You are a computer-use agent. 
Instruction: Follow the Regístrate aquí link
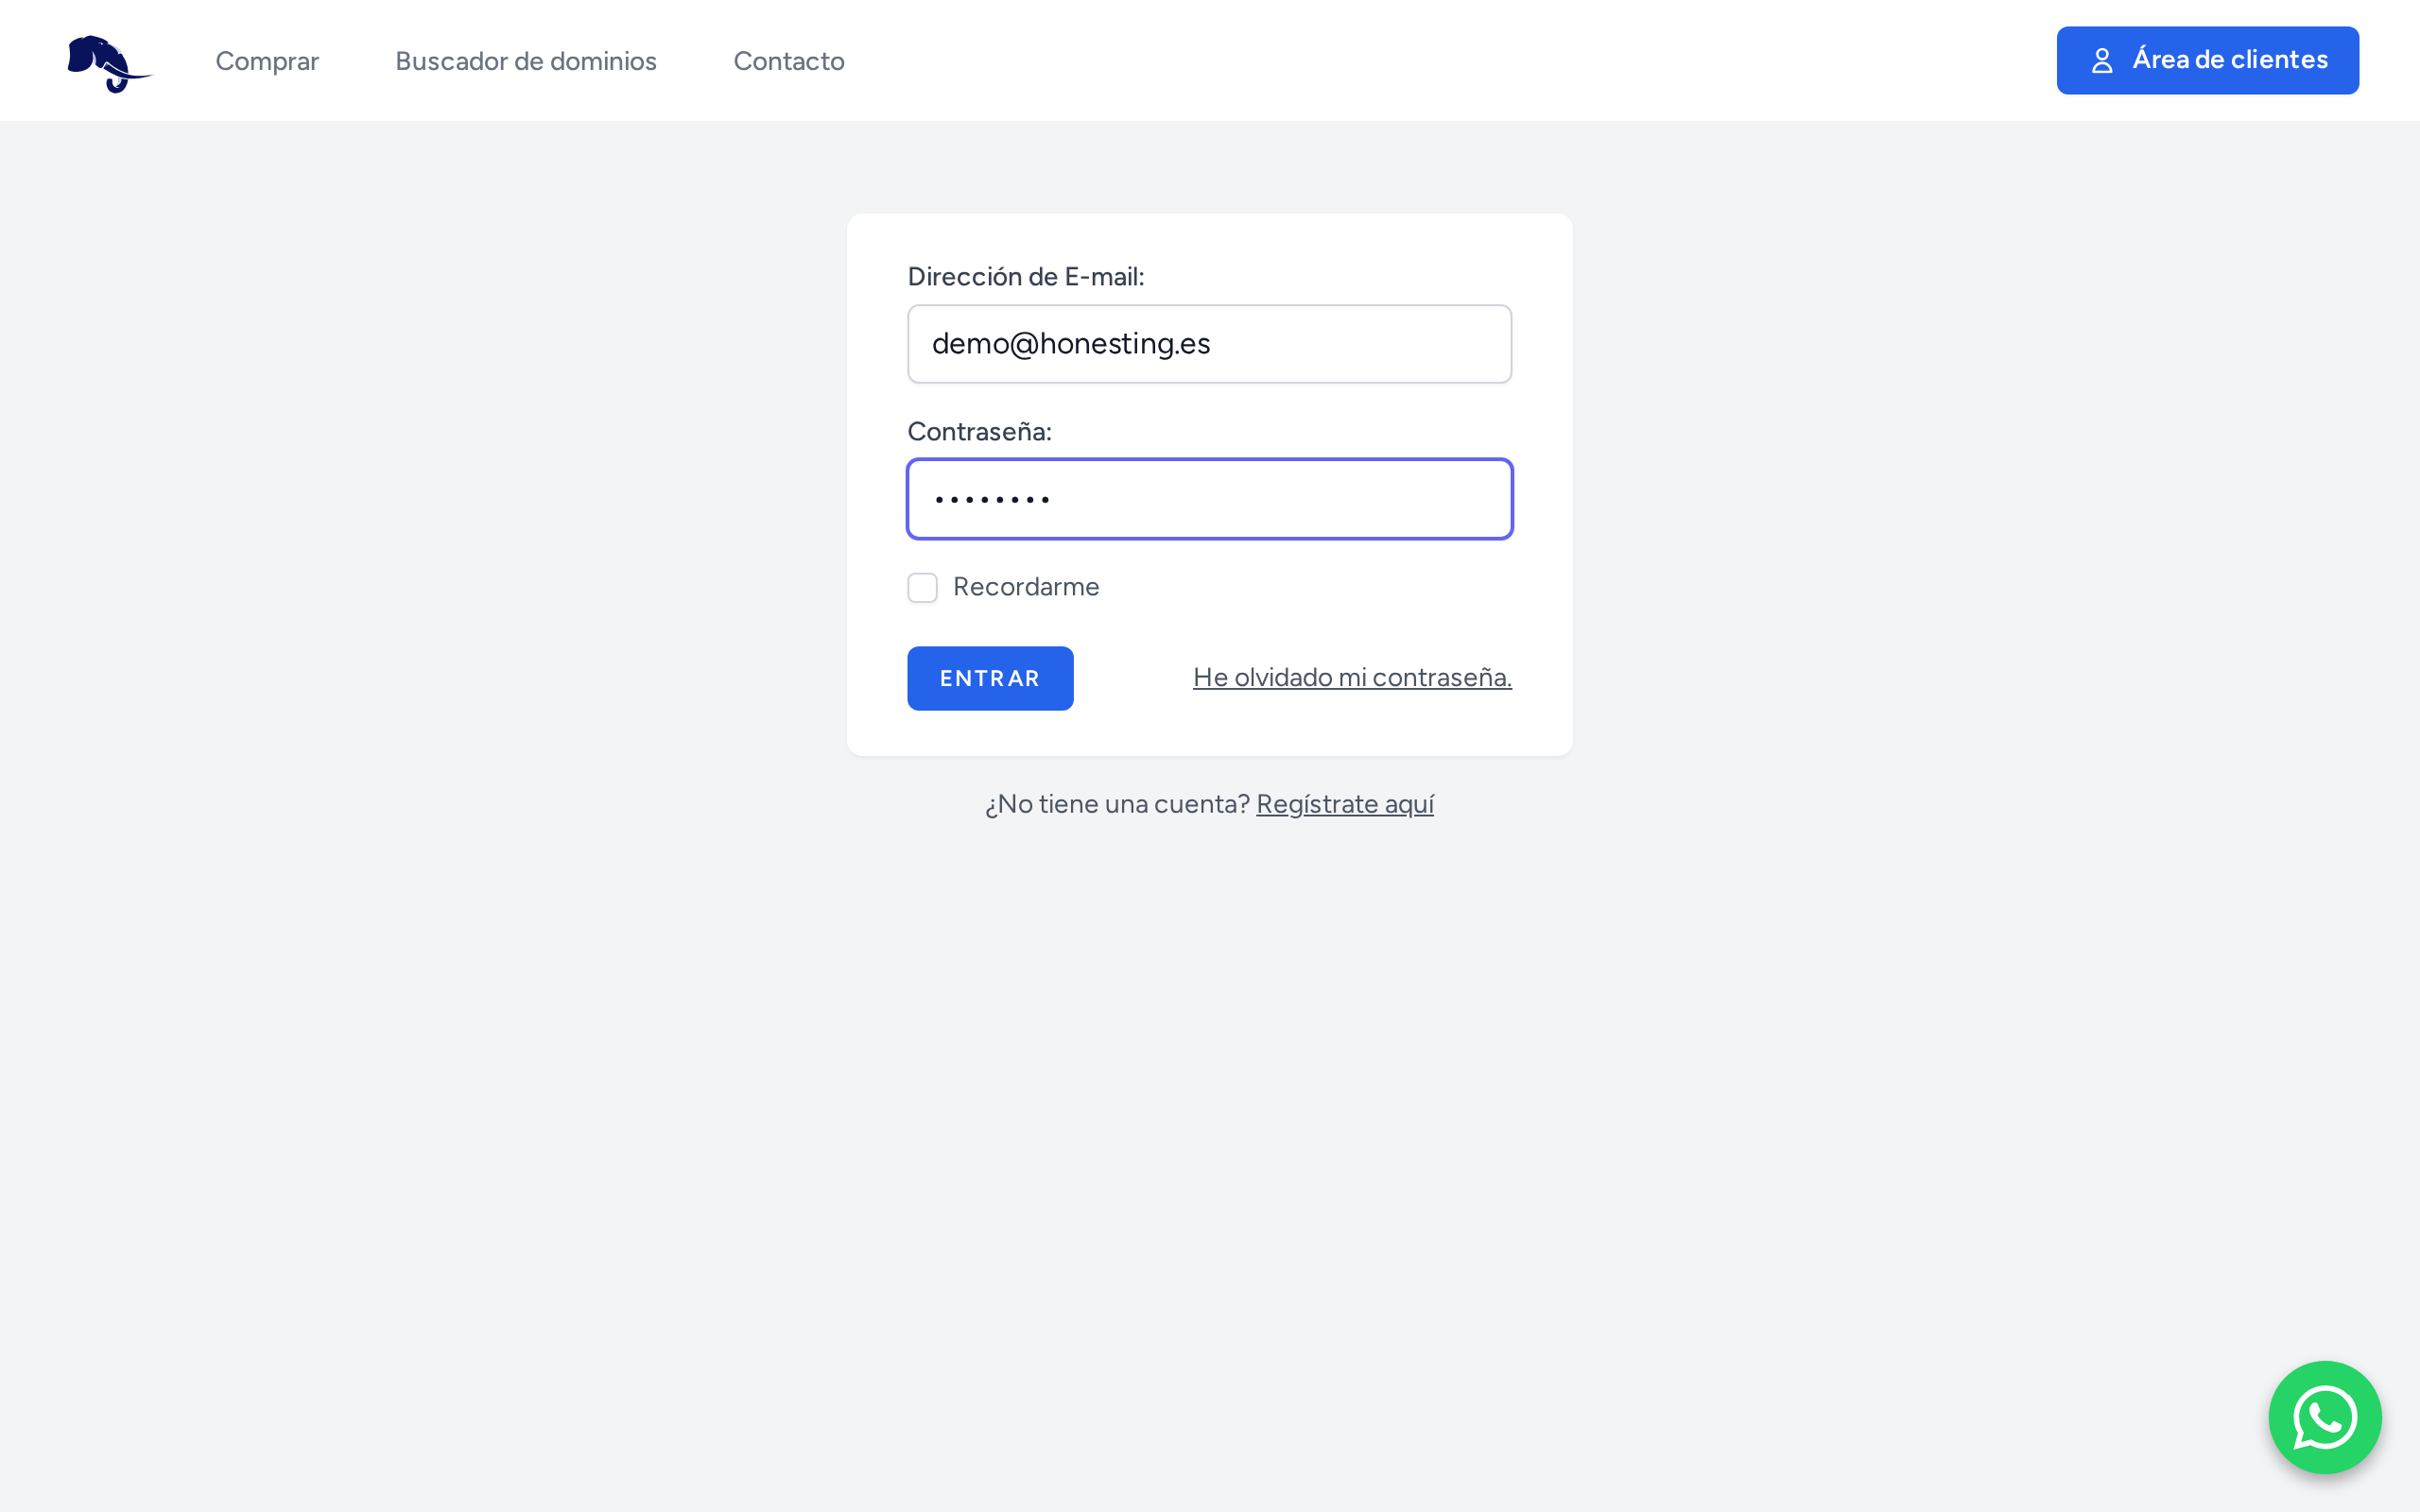pos(1345,804)
